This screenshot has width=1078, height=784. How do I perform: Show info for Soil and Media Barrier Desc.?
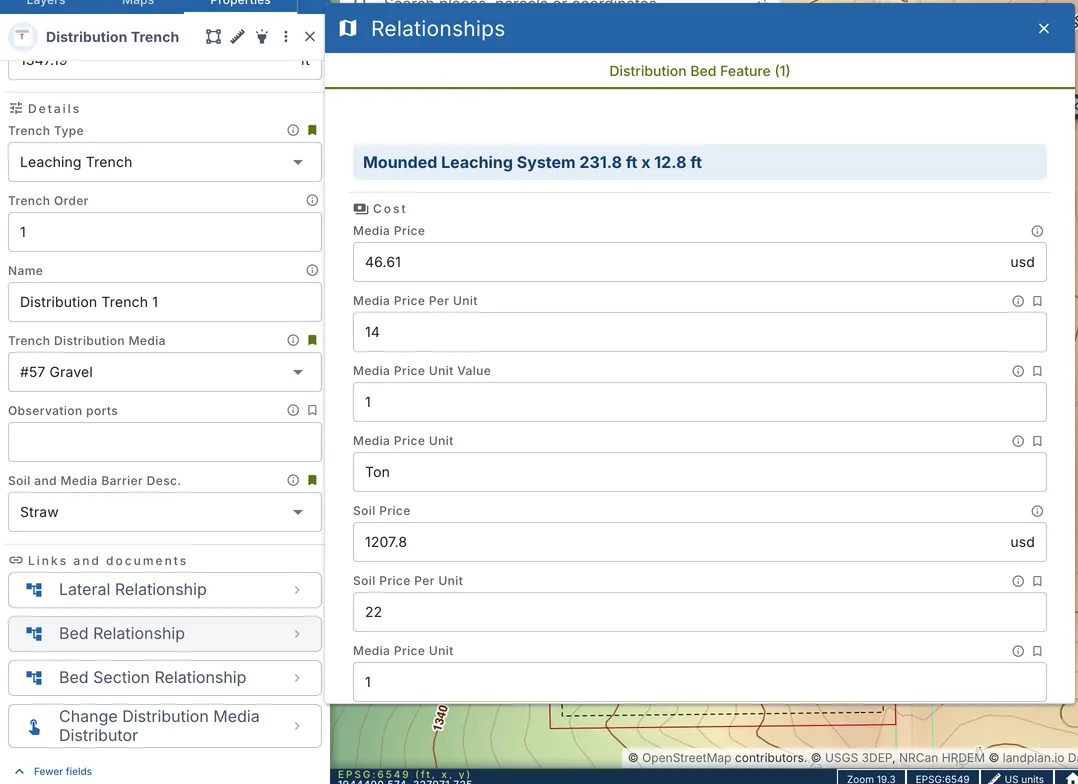[293, 480]
